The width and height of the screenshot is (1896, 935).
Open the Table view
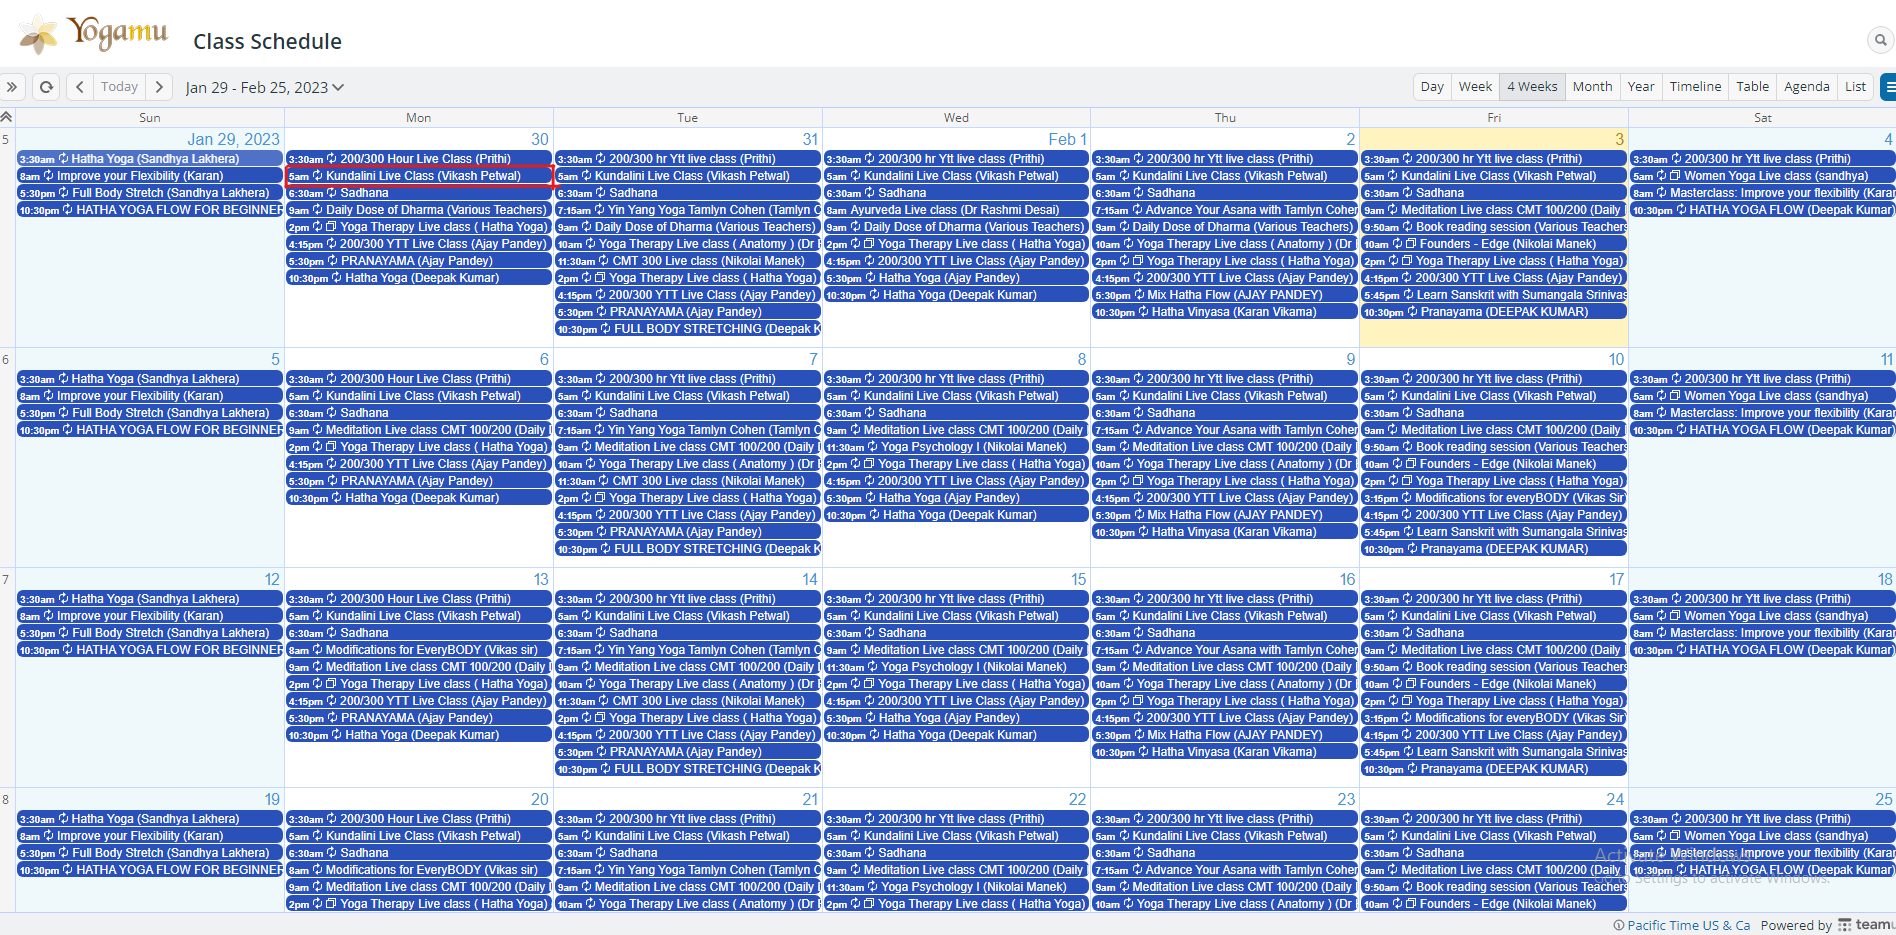pyautogui.click(x=1752, y=87)
